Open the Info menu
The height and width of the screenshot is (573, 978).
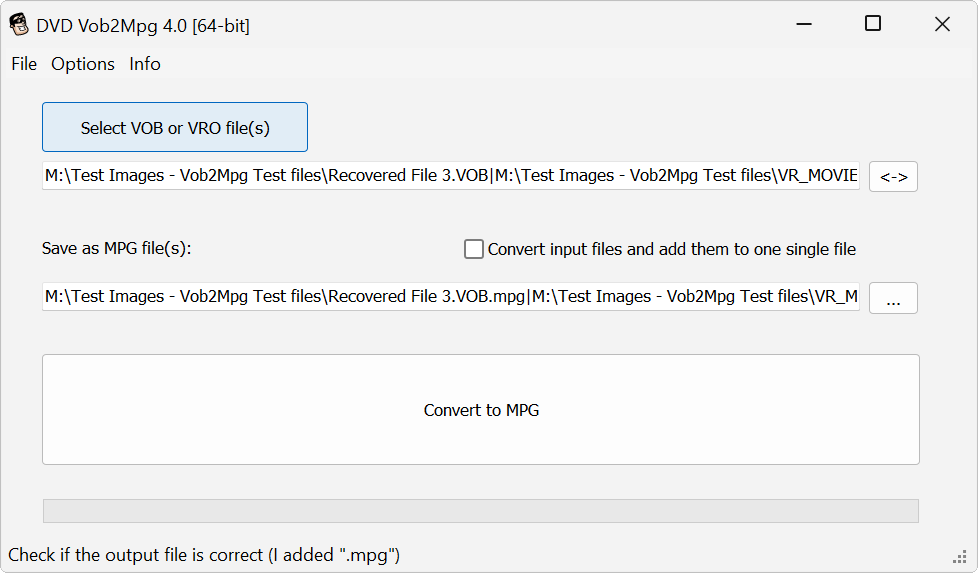pos(145,64)
